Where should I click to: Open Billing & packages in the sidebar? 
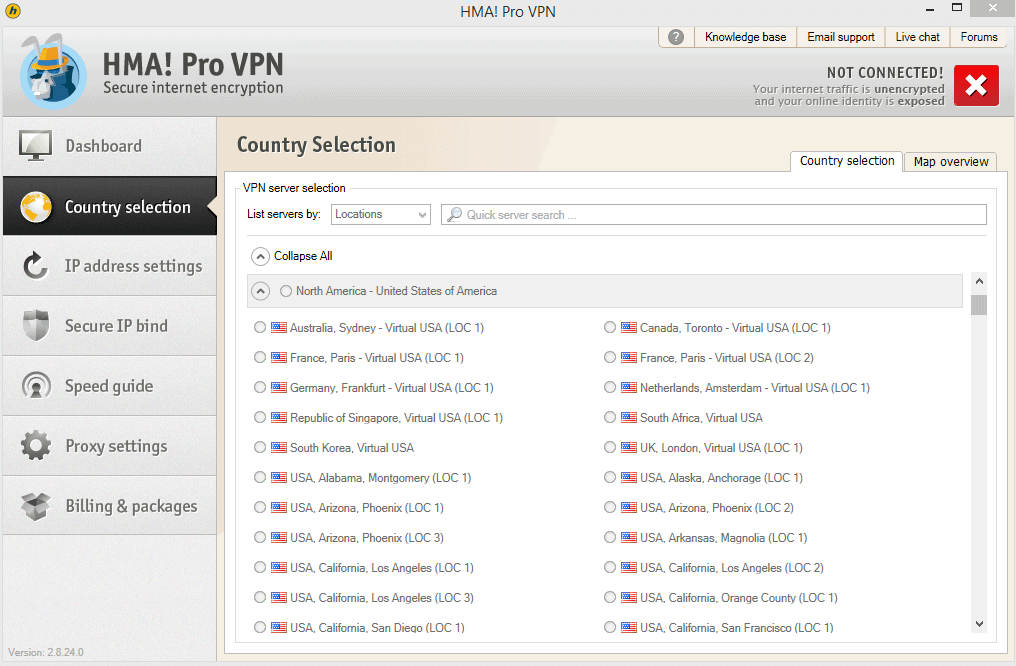(x=110, y=506)
